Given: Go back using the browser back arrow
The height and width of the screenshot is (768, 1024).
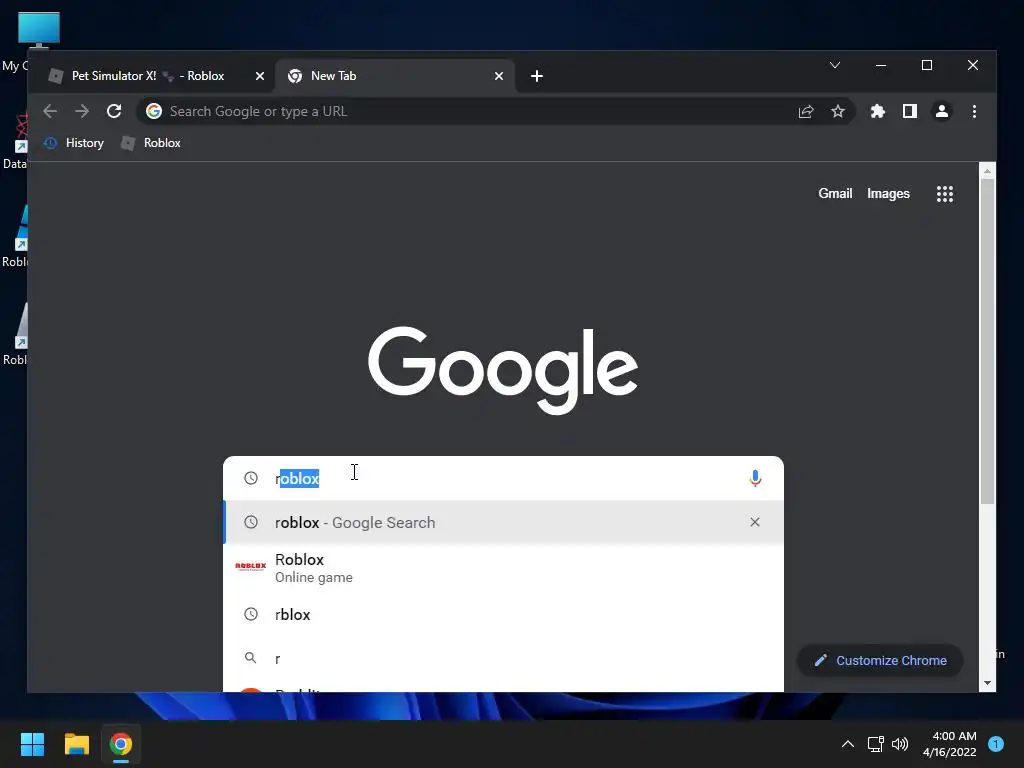Looking at the screenshot, I should click(x=50, y=111).
